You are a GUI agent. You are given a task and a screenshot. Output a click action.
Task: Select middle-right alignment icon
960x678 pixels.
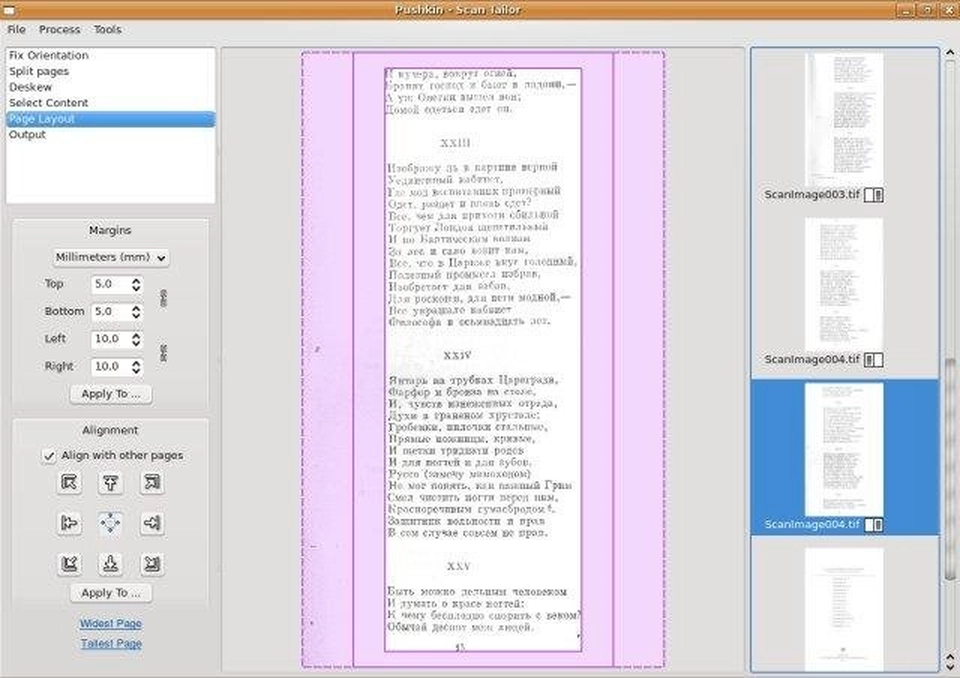click(x=151, y=523)
